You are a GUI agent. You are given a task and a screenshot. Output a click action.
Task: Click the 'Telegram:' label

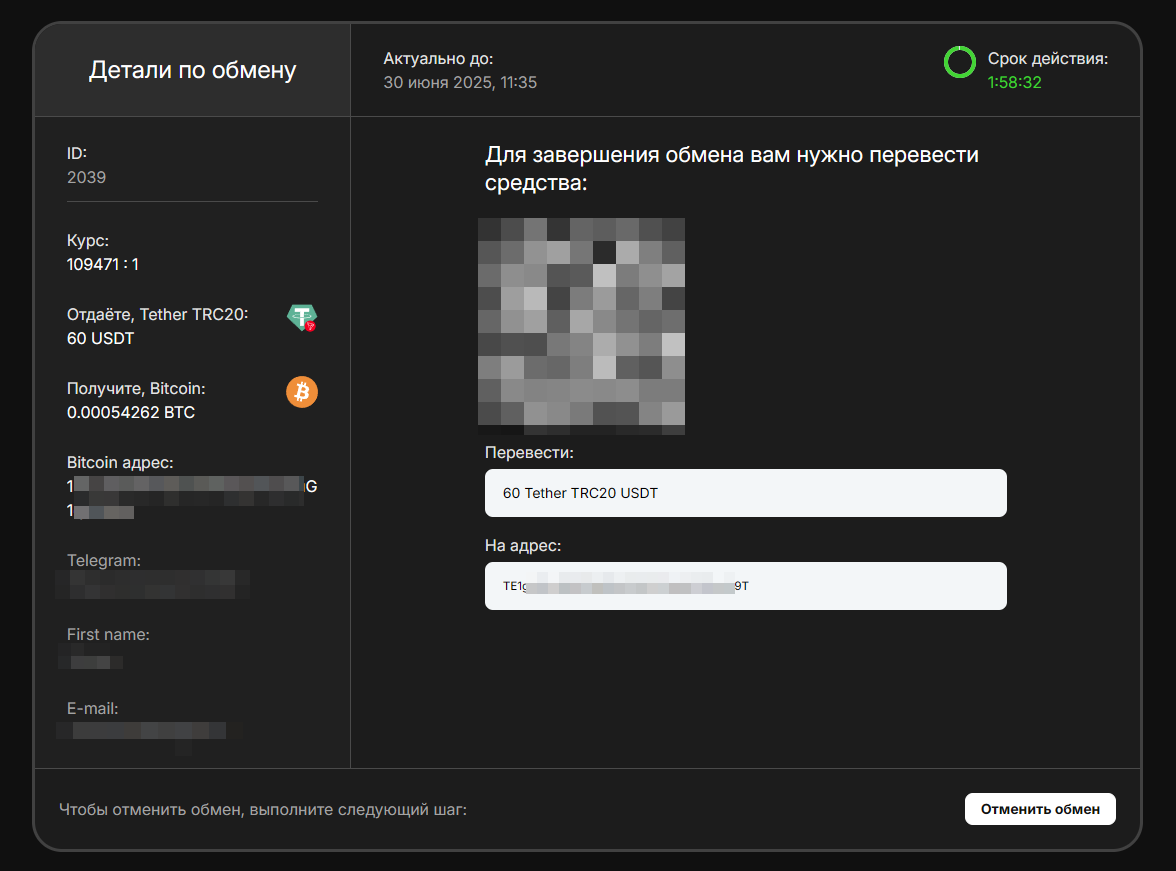(104, 560)
